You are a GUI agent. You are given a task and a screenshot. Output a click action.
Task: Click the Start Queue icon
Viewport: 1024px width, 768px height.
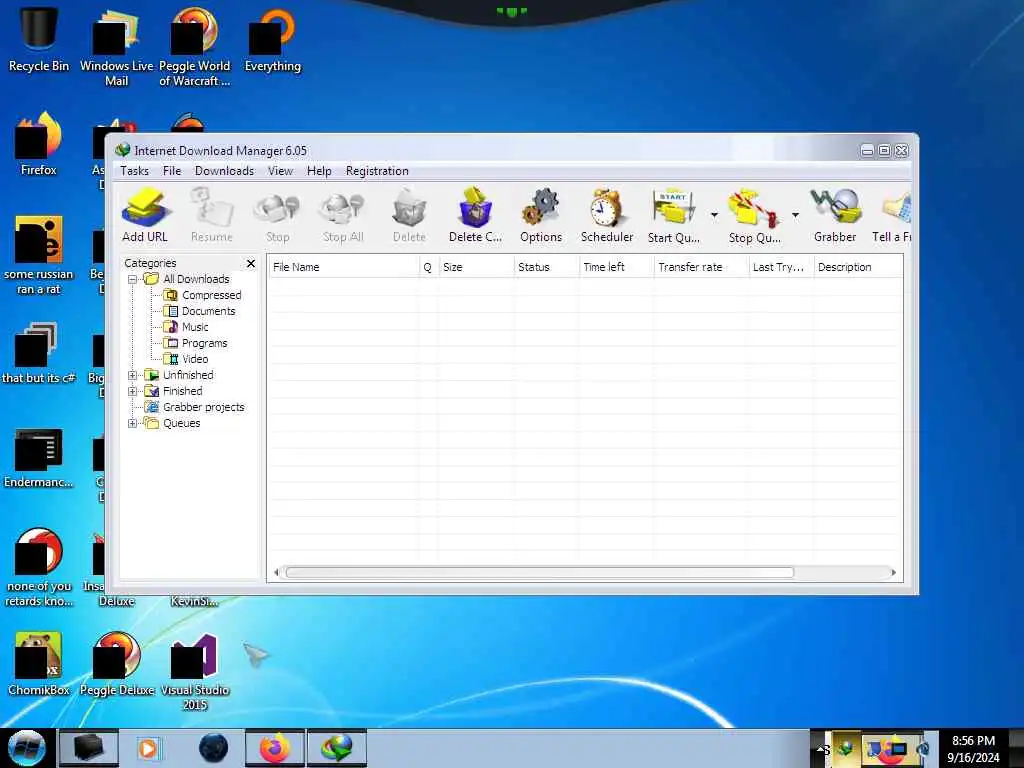point(674,216)
